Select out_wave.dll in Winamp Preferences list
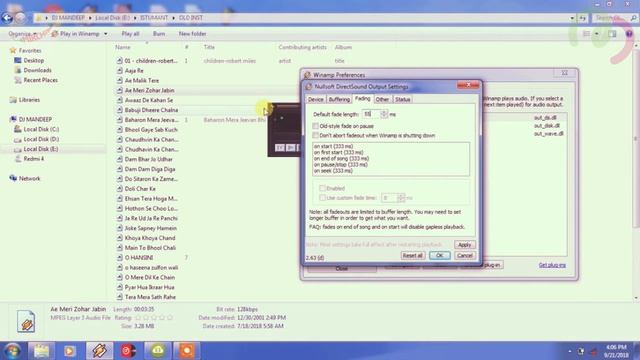This screenshot has width=640, height=360. pos(549,133)
